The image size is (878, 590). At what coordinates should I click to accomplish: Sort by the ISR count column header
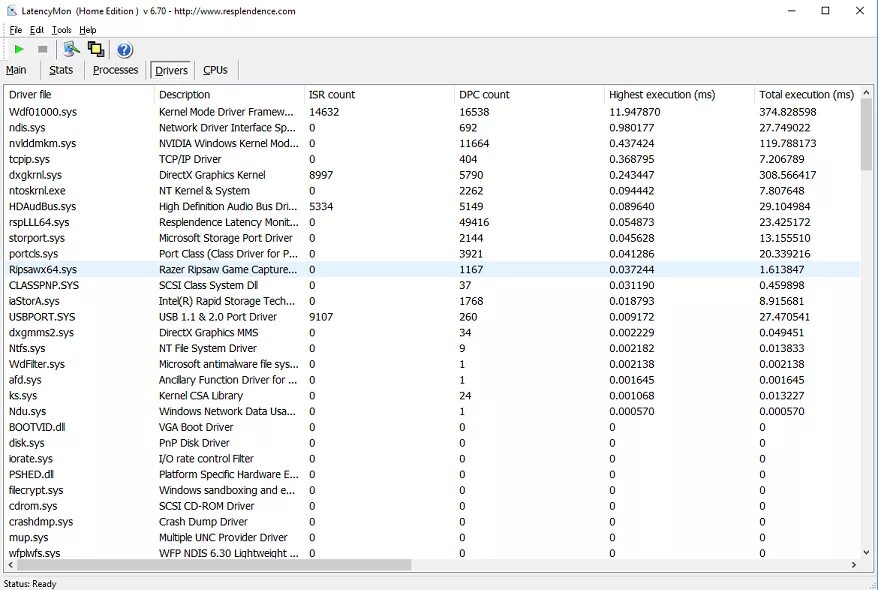(x=379, y=95)
